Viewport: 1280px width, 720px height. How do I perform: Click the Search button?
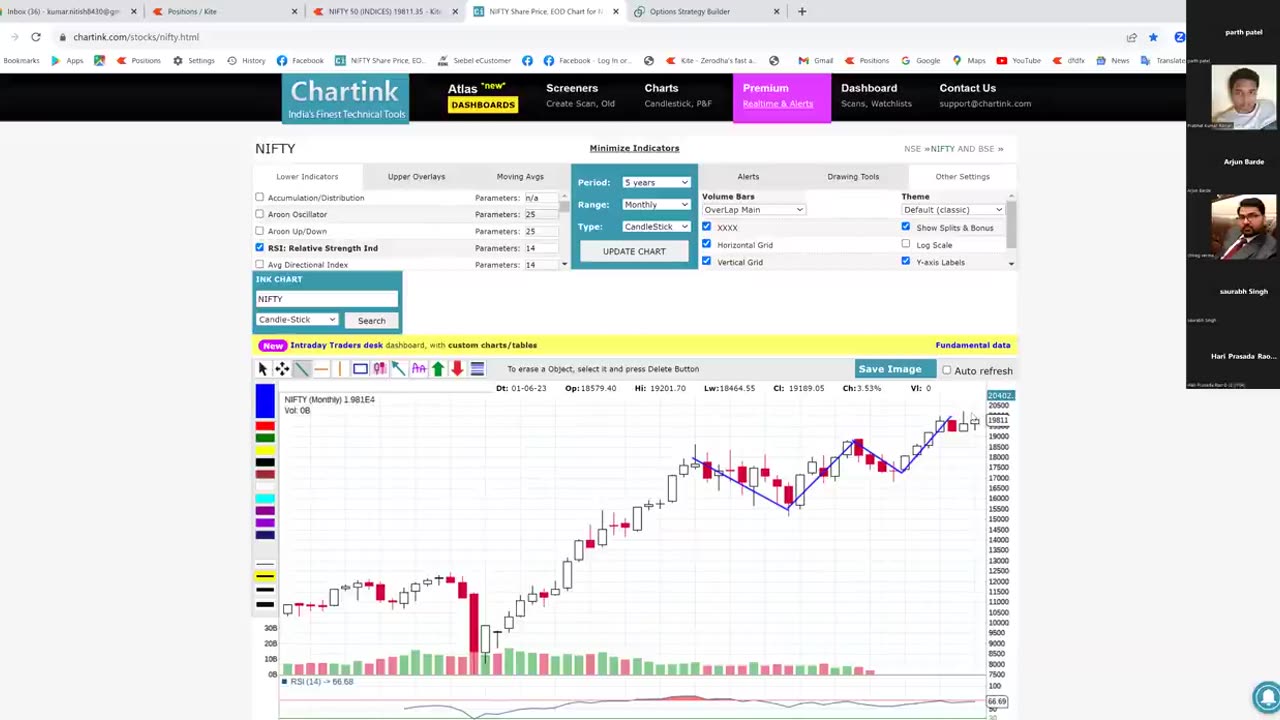pos(371,320)
